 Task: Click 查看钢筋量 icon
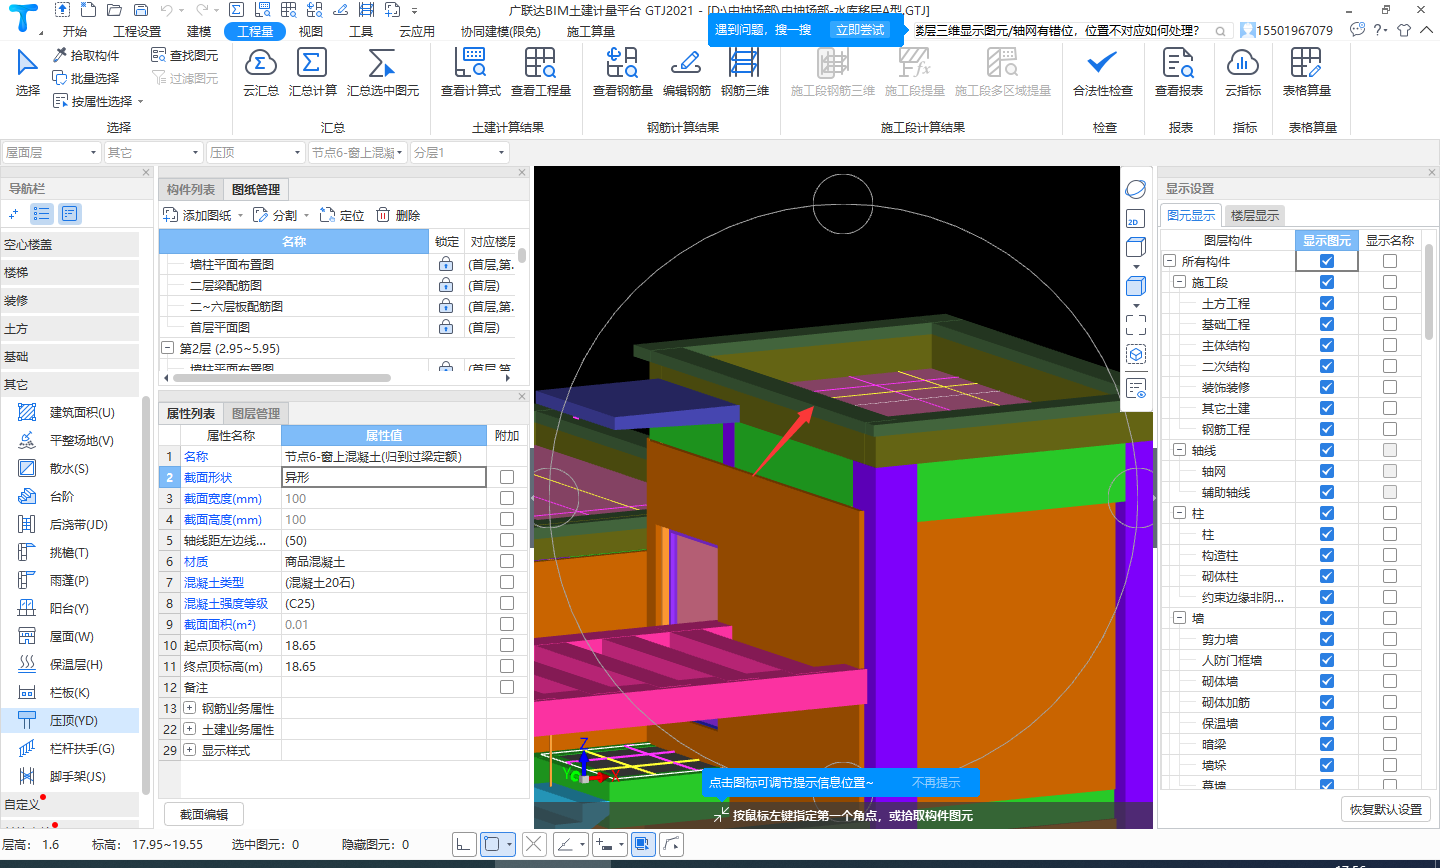click(x=622, y=72)
